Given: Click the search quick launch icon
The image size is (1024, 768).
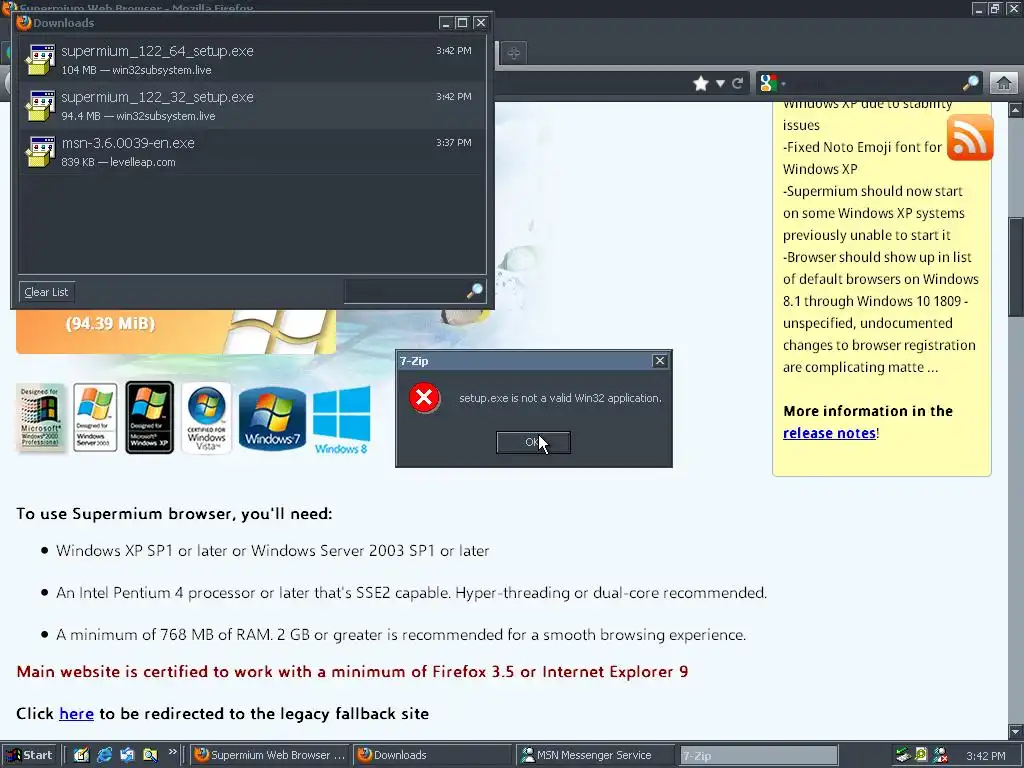Looking at the screenshot, I should tap(150, 755).
